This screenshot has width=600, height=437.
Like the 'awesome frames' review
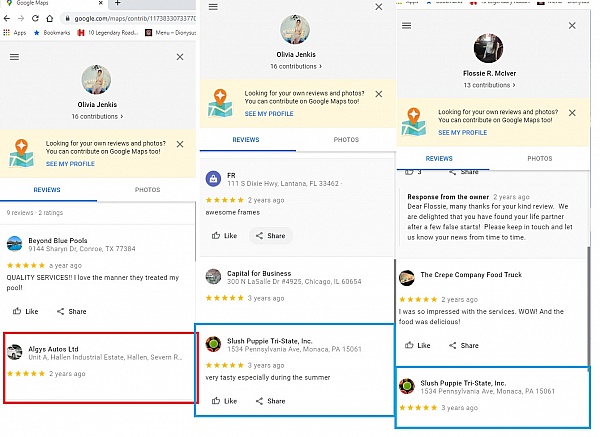(x=225, y=236)
